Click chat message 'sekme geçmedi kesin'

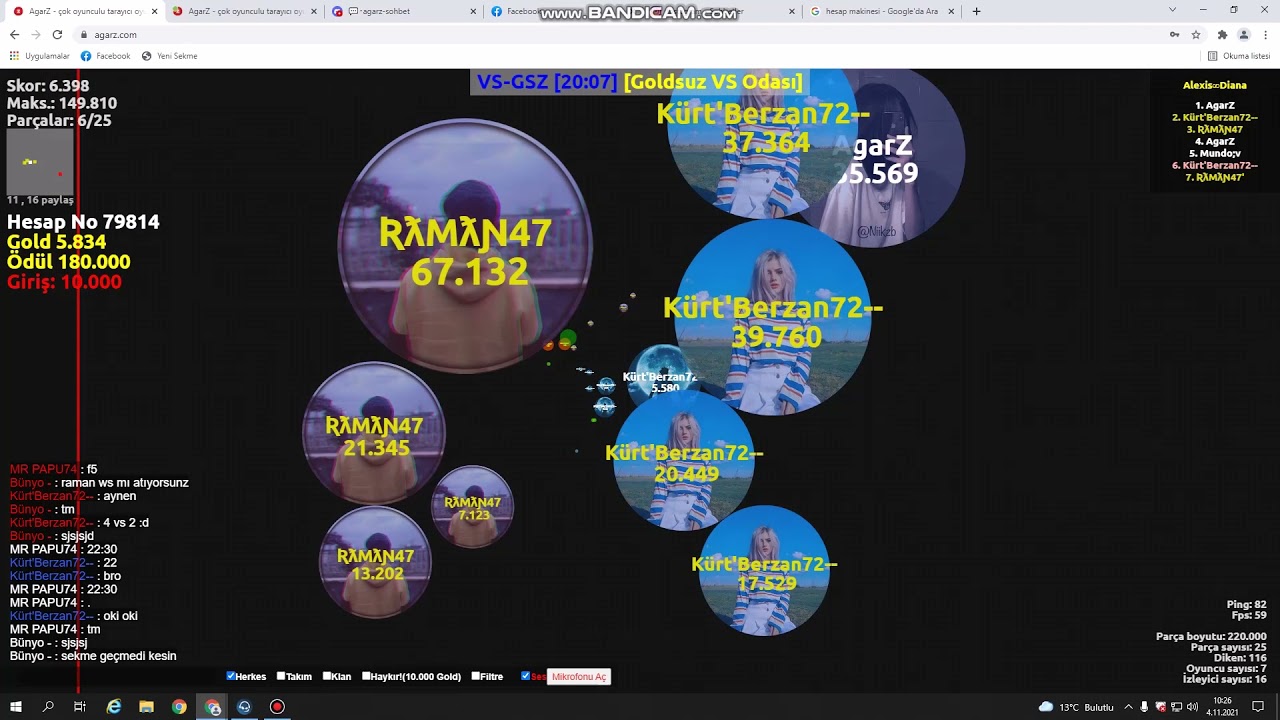[118, 656]
